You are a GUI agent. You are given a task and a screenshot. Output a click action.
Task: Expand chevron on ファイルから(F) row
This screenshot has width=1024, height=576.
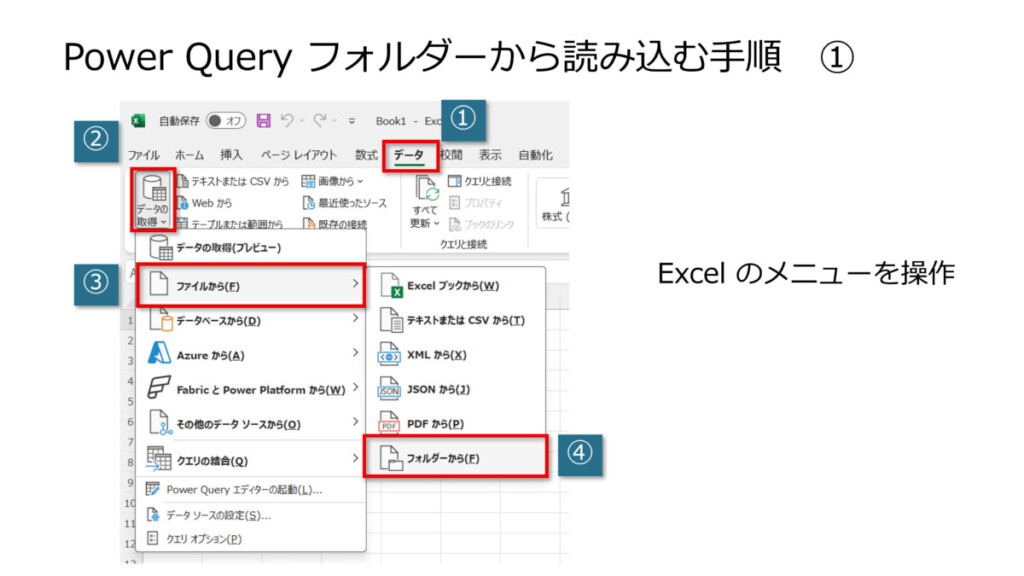point(355,283)
